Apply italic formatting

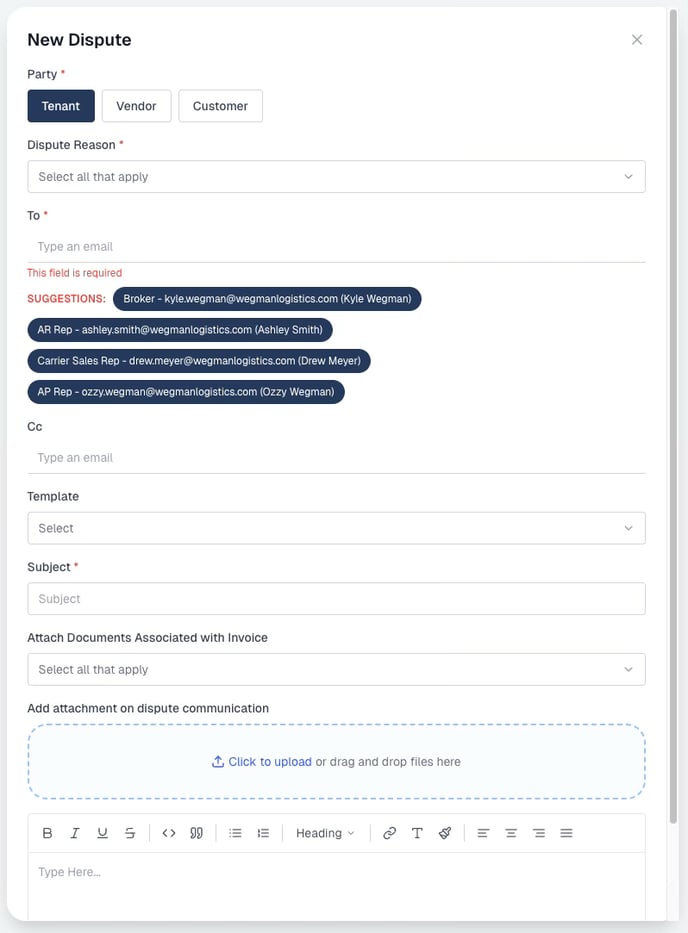75,833
